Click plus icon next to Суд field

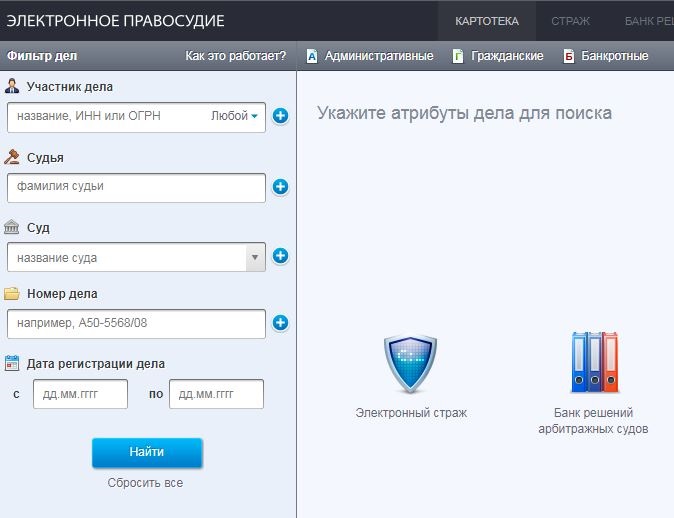tap(280, 256)
